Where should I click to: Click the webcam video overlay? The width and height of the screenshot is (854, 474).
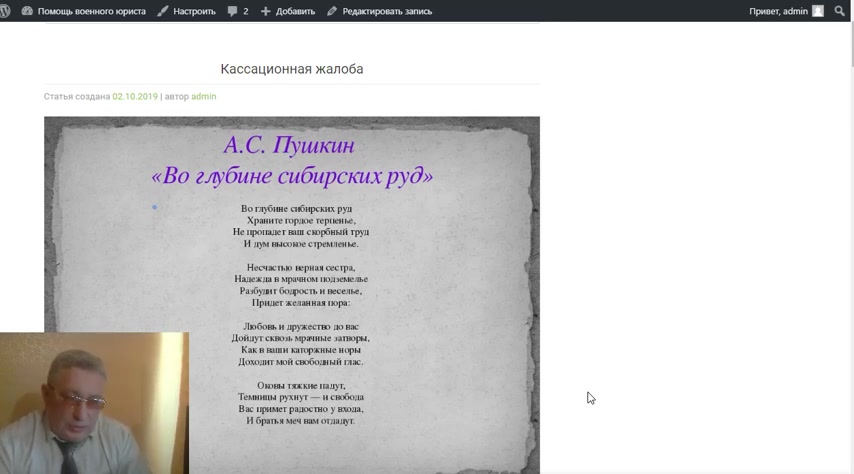tap(94, 403)
